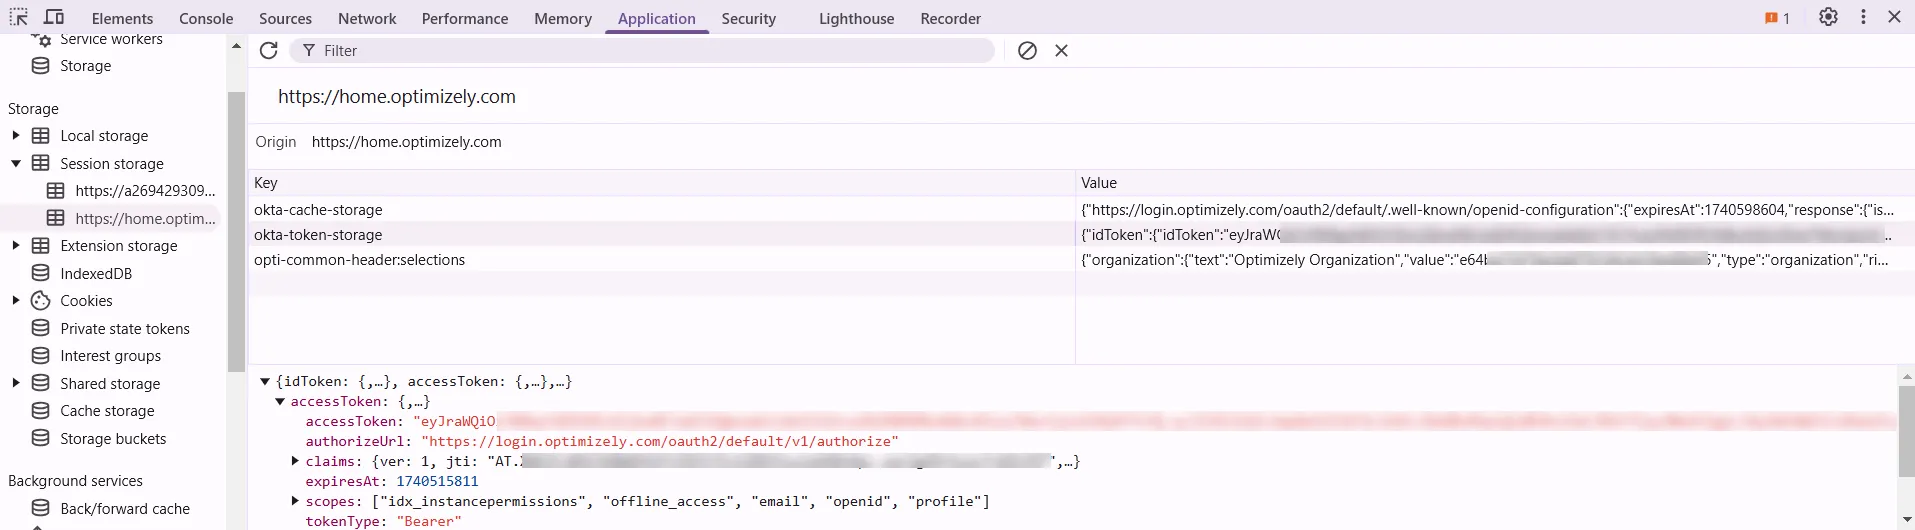The width and height of the screenshot is (1915, 530).
Task: Click the Cache storage icon
Action: point(41,410)
